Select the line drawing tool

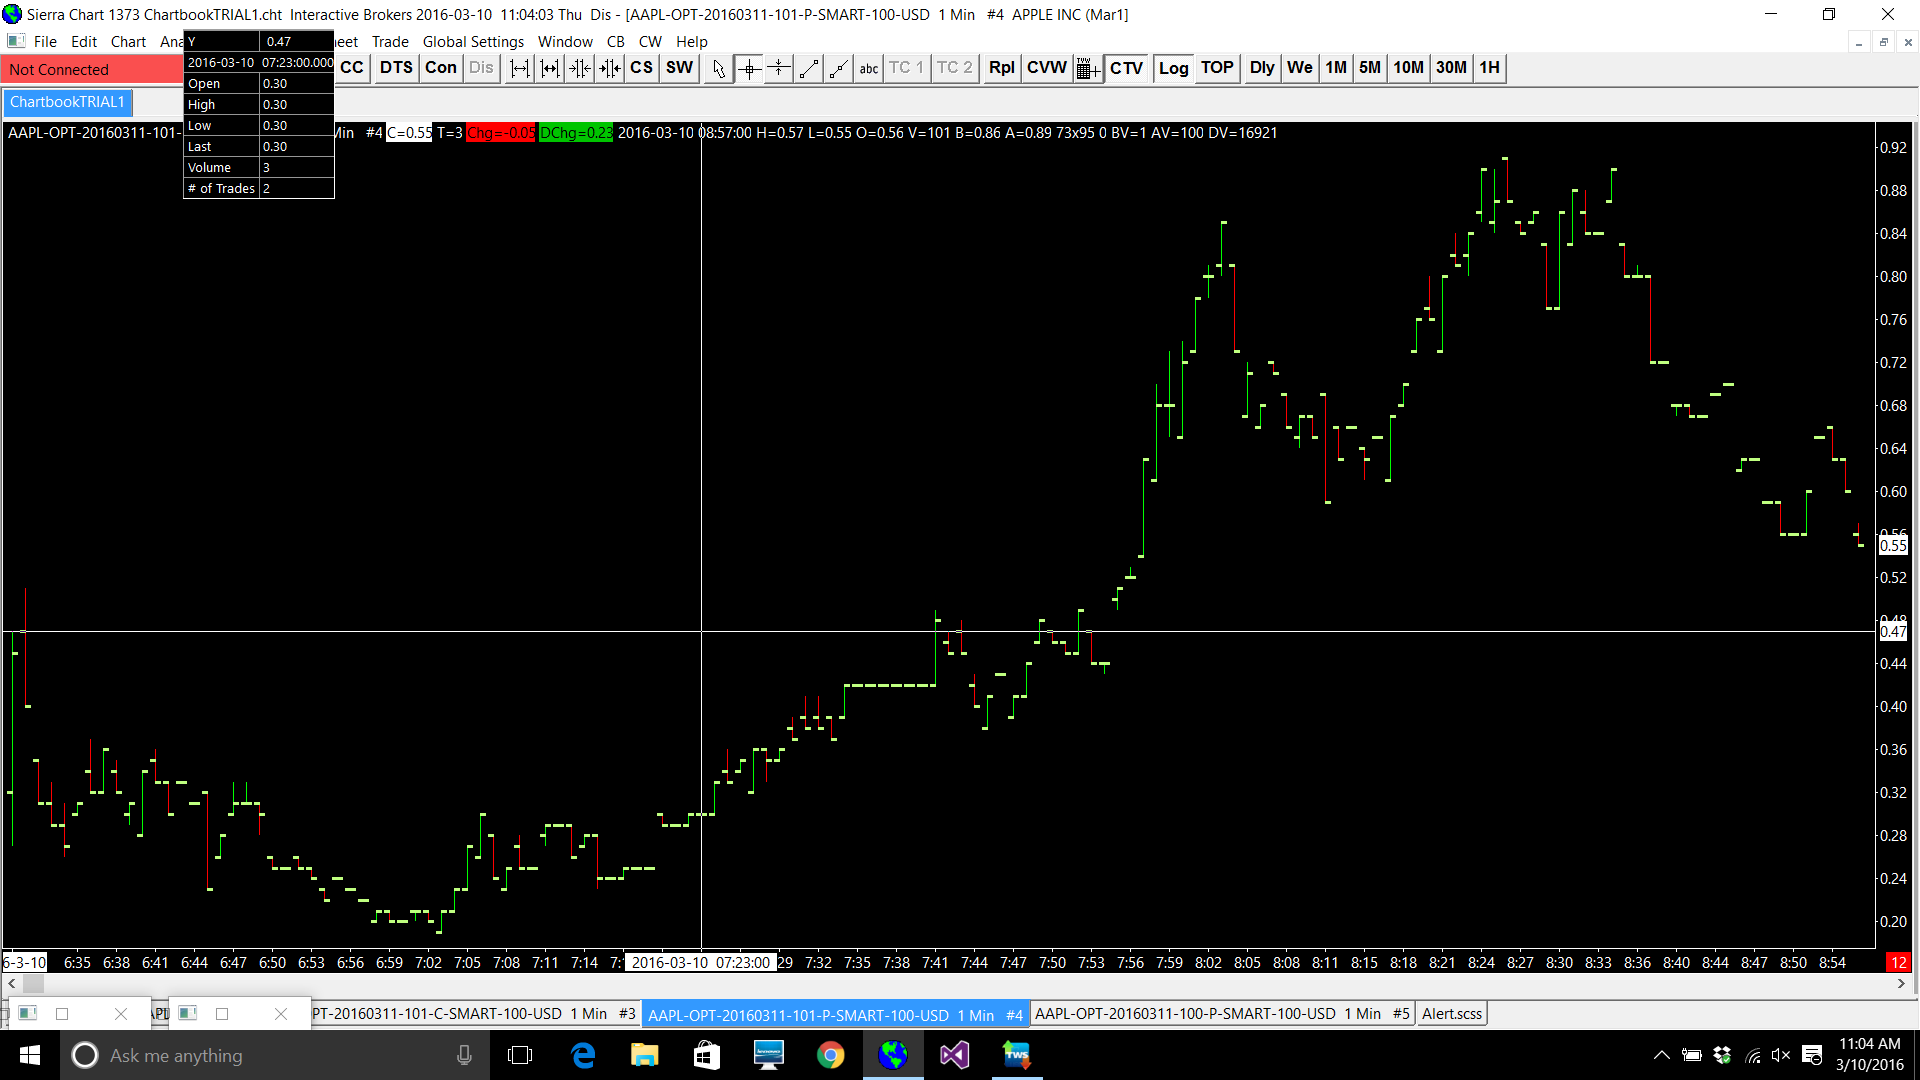[x=809, y=68]
